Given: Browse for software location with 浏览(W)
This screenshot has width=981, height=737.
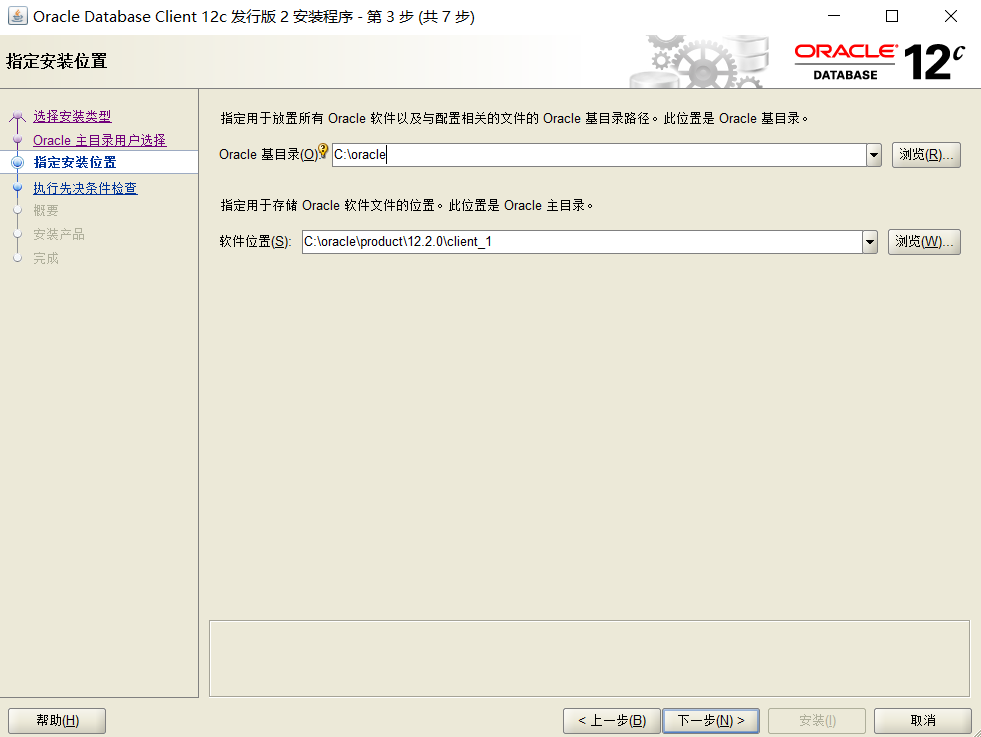Looking at the screenshot, I should click(x=924, y=241).
